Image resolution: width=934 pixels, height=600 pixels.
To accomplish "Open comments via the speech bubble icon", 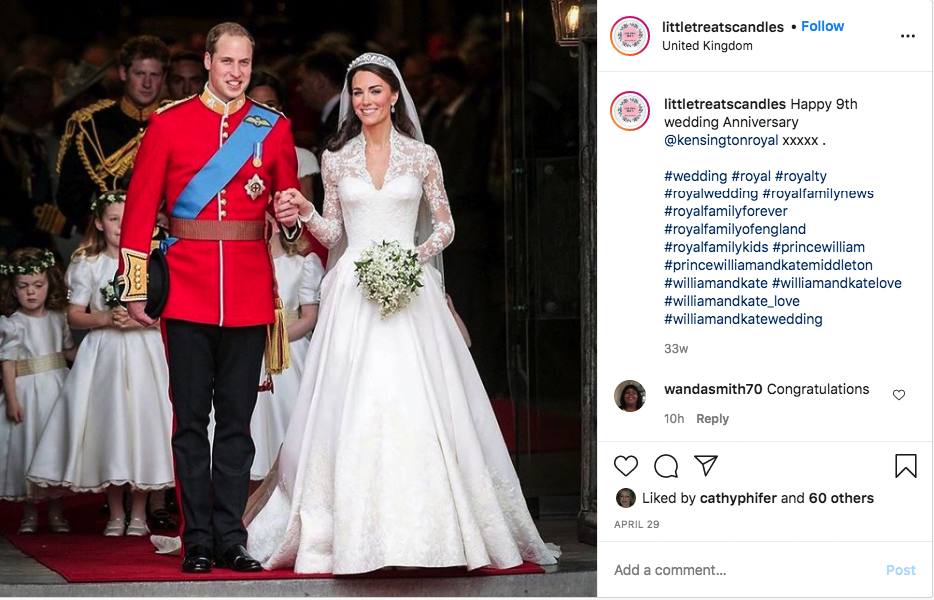I will pyautogui.click(x=666, y=466).
